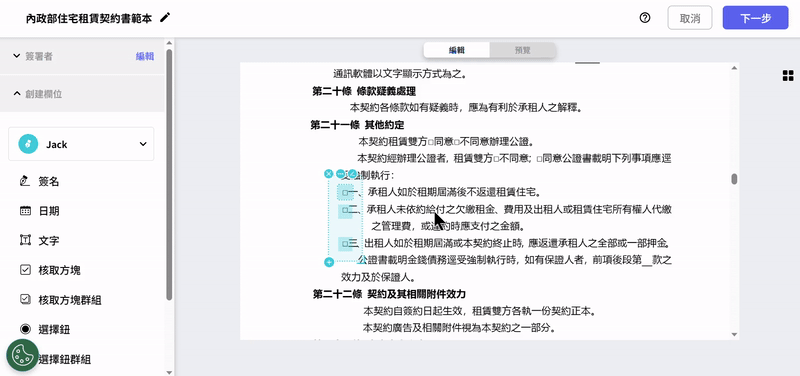The width and height of the screenshot is (800, 376).
Task: Click the left sidebar scrollbar
Action: tap(169, 174)
